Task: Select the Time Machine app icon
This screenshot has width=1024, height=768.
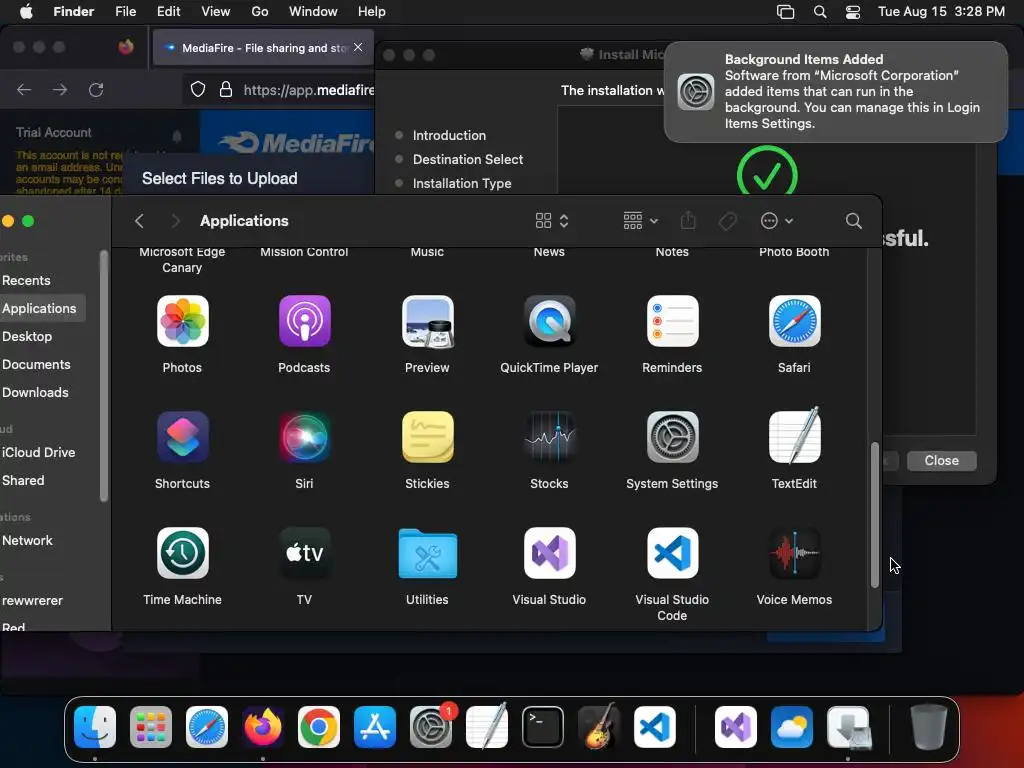Action: point(182,552)
